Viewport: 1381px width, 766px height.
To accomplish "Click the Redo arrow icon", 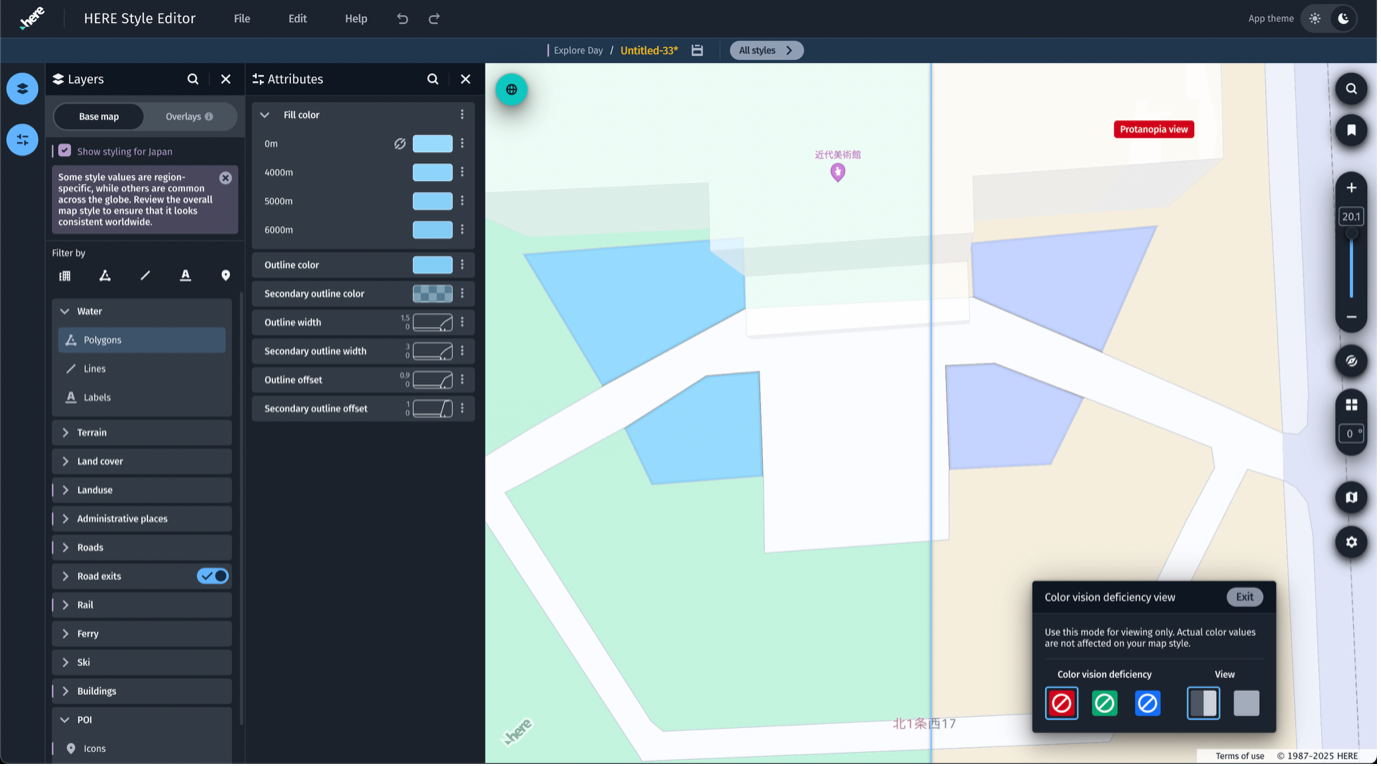I will tap(435, 19).
